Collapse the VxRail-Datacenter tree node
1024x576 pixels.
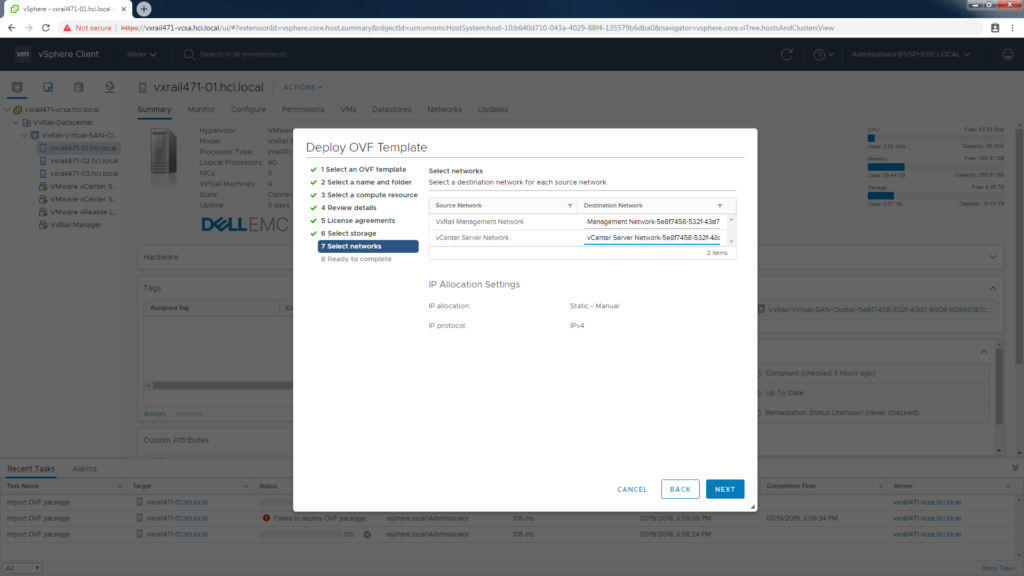pos(16,123)
